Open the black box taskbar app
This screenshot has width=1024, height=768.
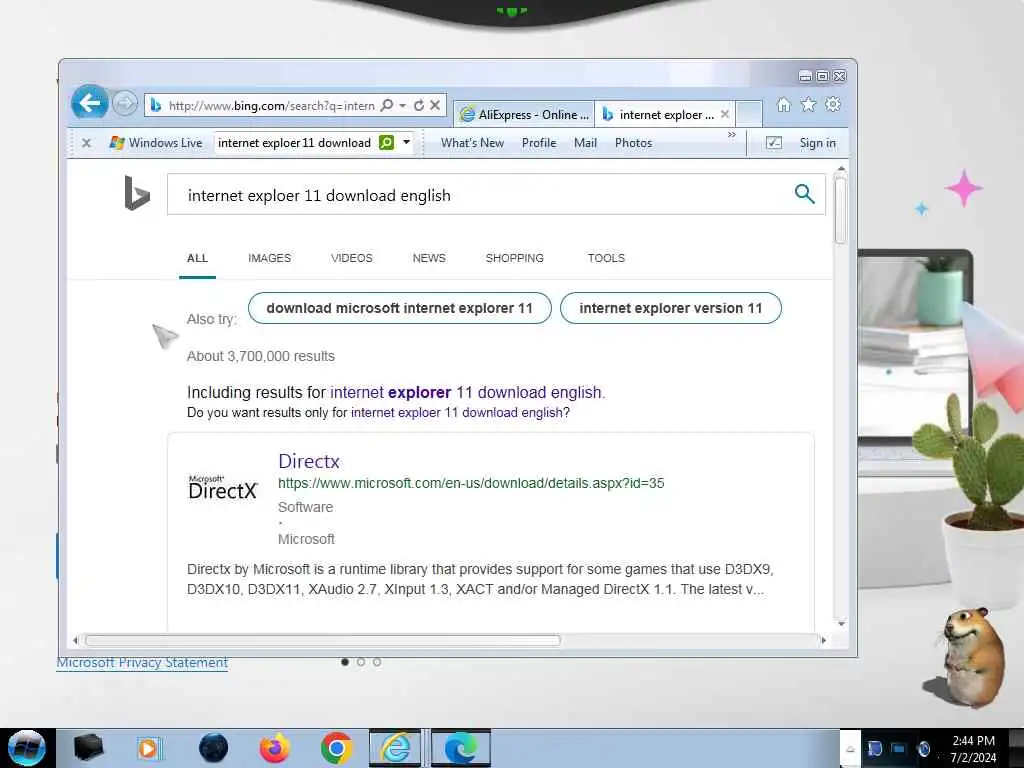88,748
